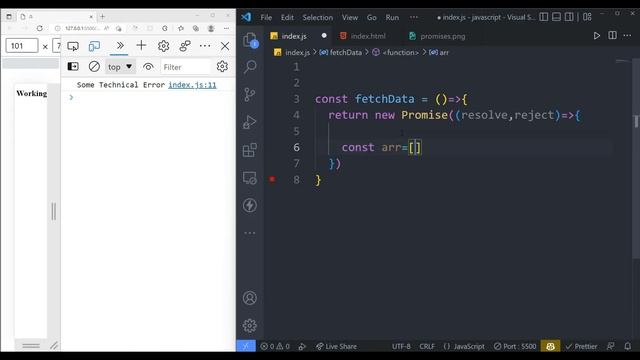Image resolution: width=640 pixels, height=360 pixels.
Task: Toggle the bottom panel layout icon
Action: [556, 17]
